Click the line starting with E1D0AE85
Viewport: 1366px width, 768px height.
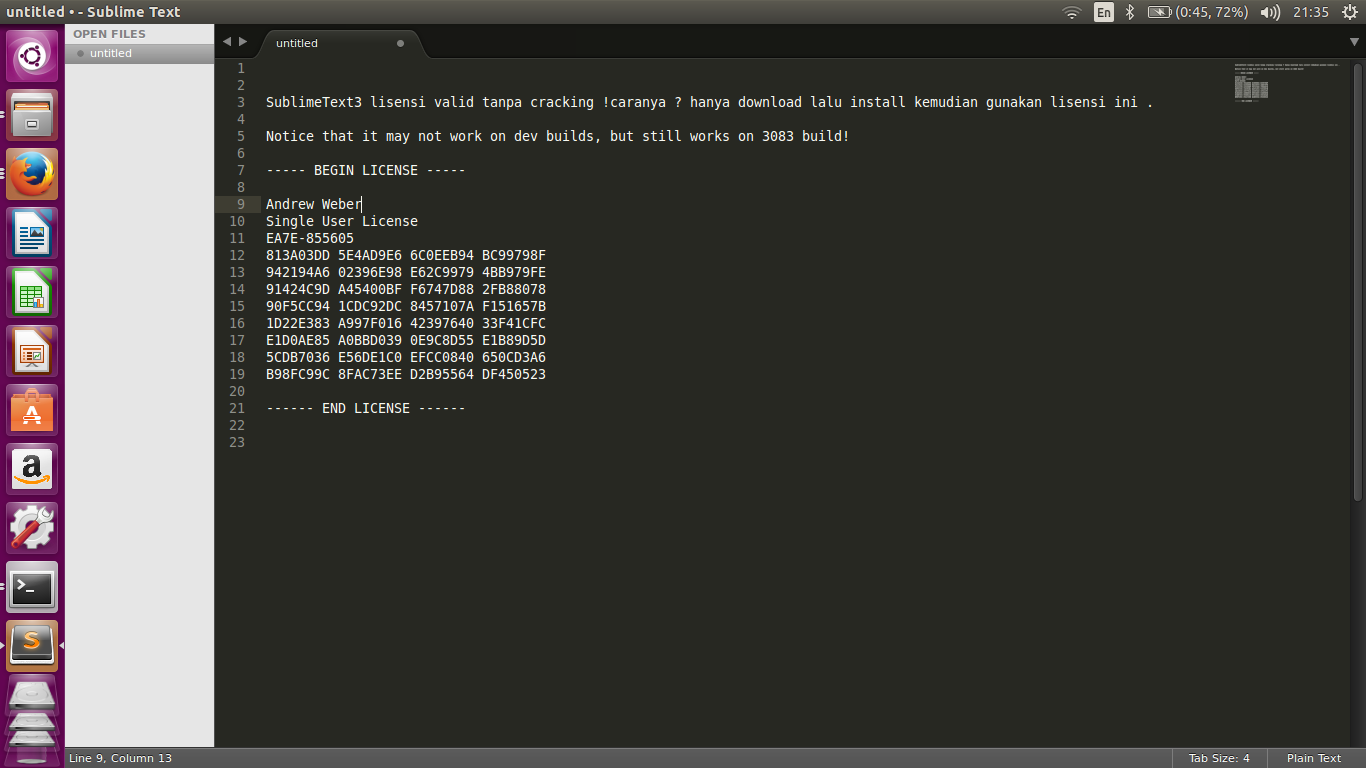(406, 340)
